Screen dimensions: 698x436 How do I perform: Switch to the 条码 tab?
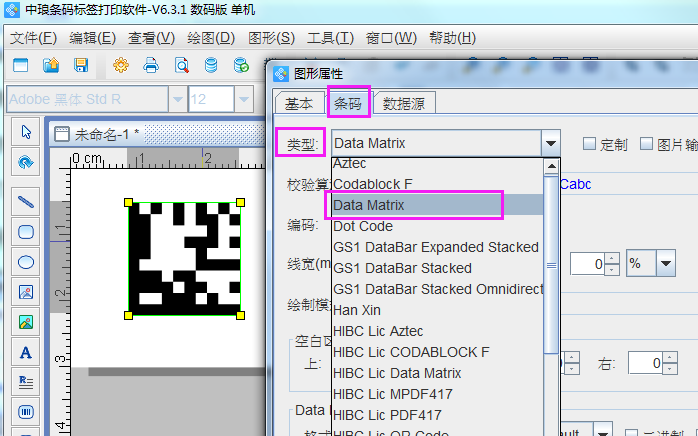pyautogui.click(x=348, y=103)
